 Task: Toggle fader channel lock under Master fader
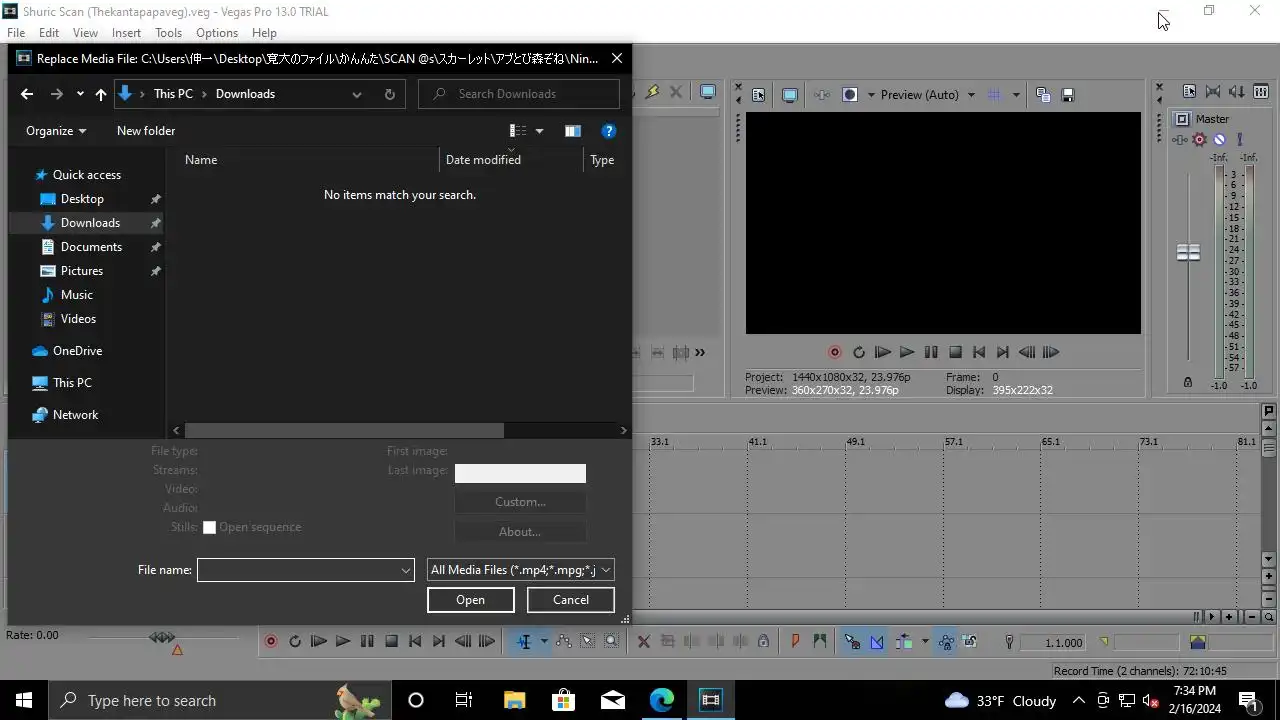coord(1188,382)
